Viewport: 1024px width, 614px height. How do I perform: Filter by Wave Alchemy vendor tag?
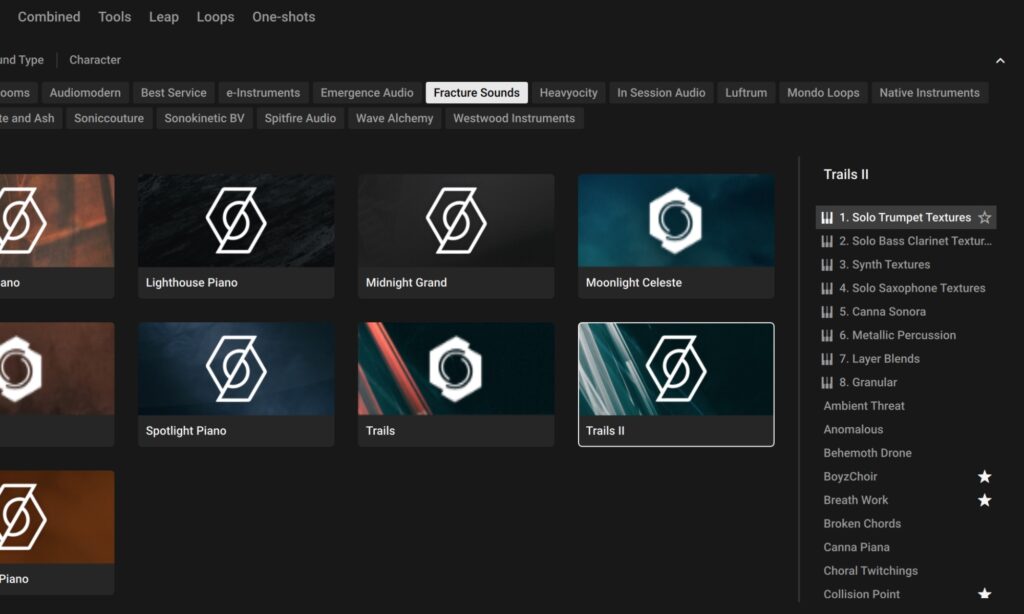[394, 118]
